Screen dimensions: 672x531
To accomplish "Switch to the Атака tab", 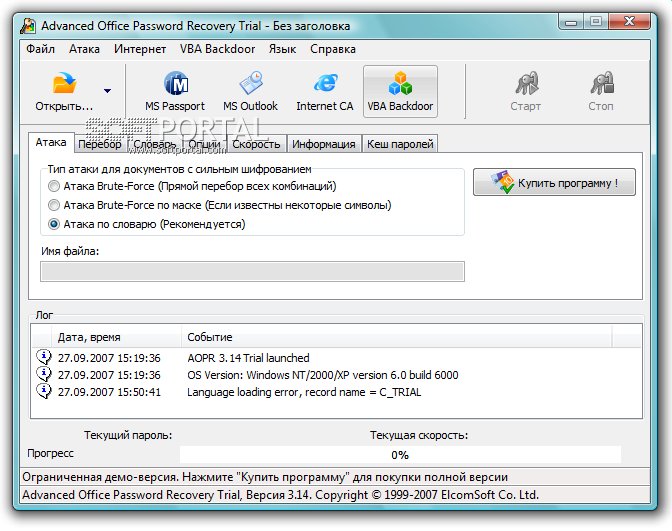I will click(x=51, y=142).
